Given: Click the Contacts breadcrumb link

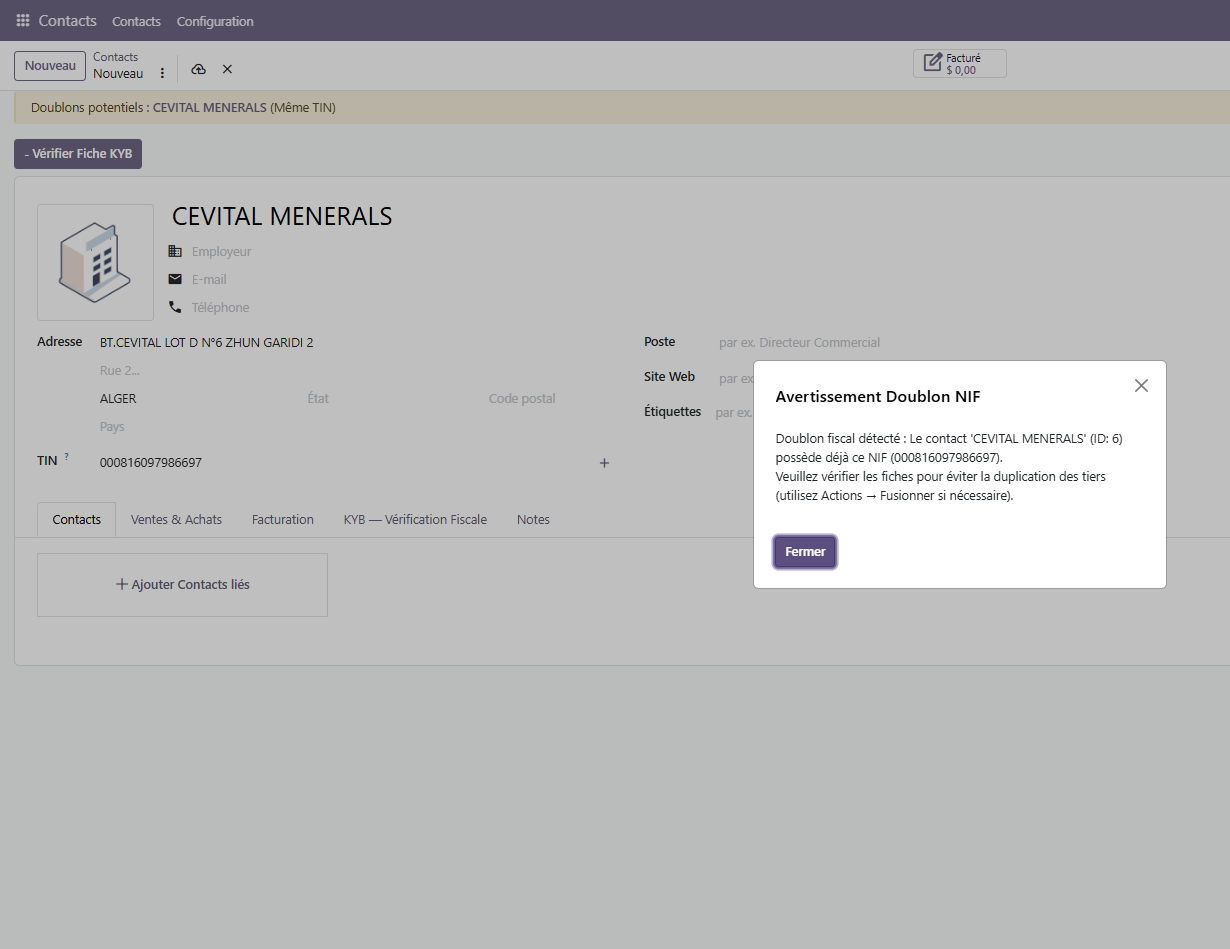Looking at the screenshot, I should (116, 57).
